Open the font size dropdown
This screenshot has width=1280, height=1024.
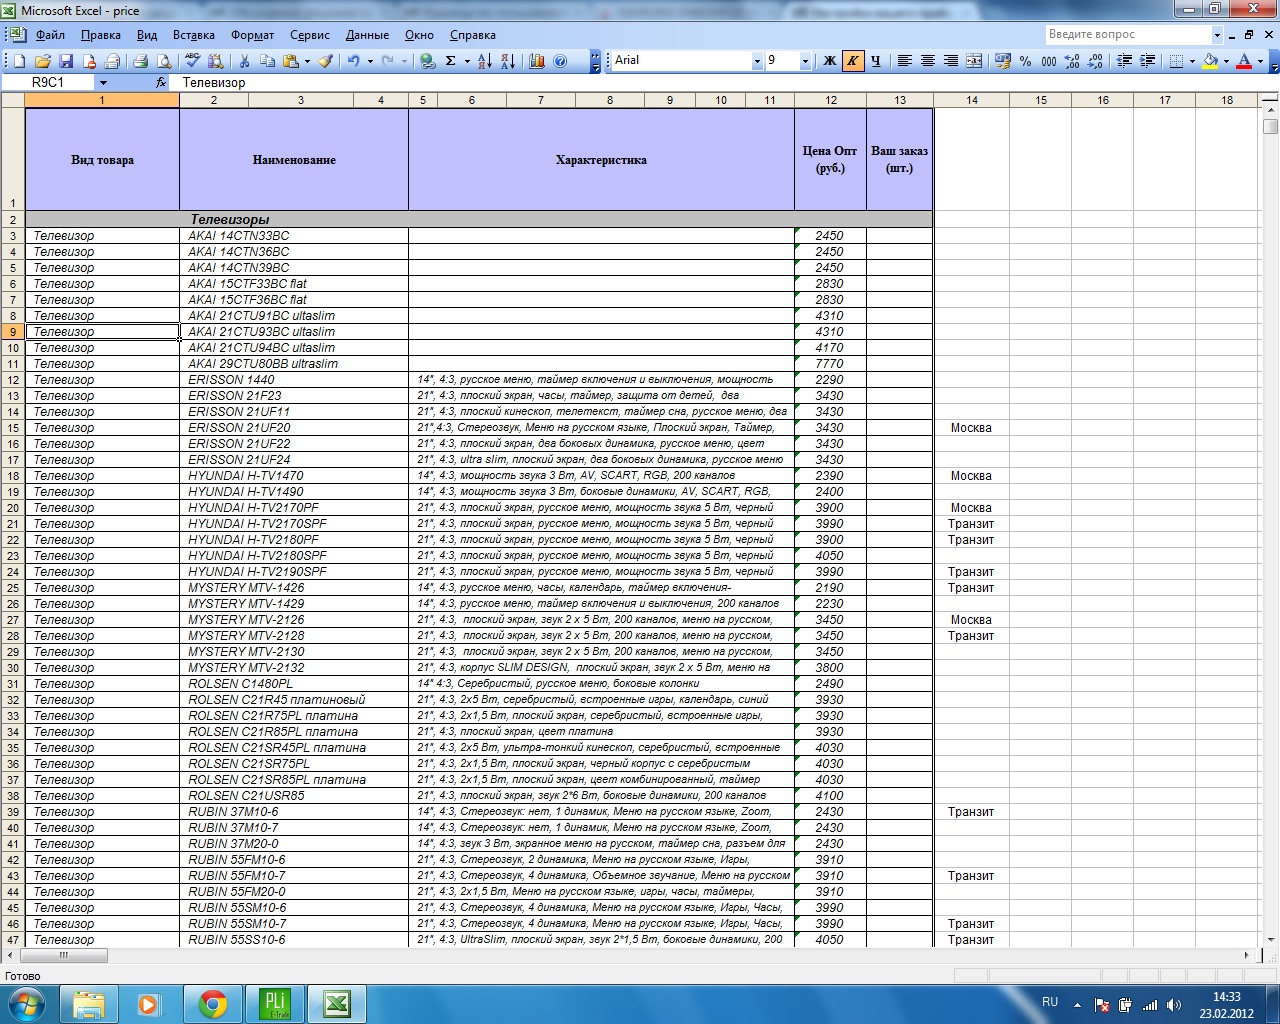(x=805, y=61)
